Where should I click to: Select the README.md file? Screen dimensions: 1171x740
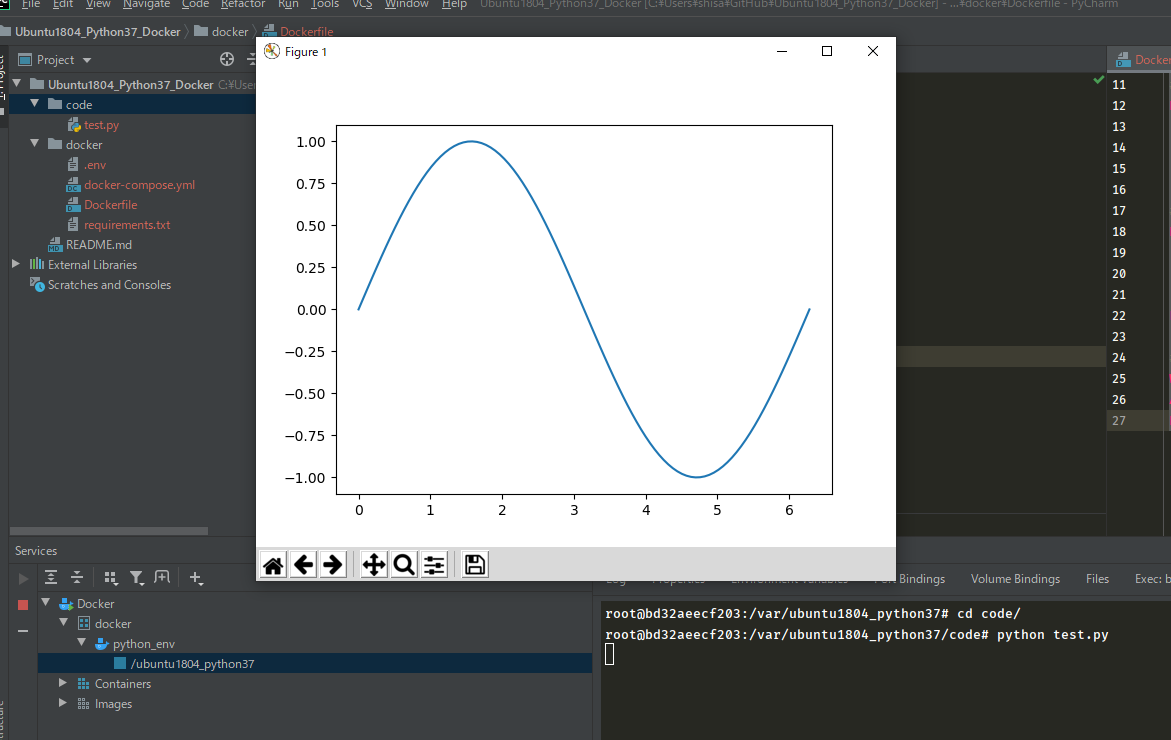click(98, 244)
